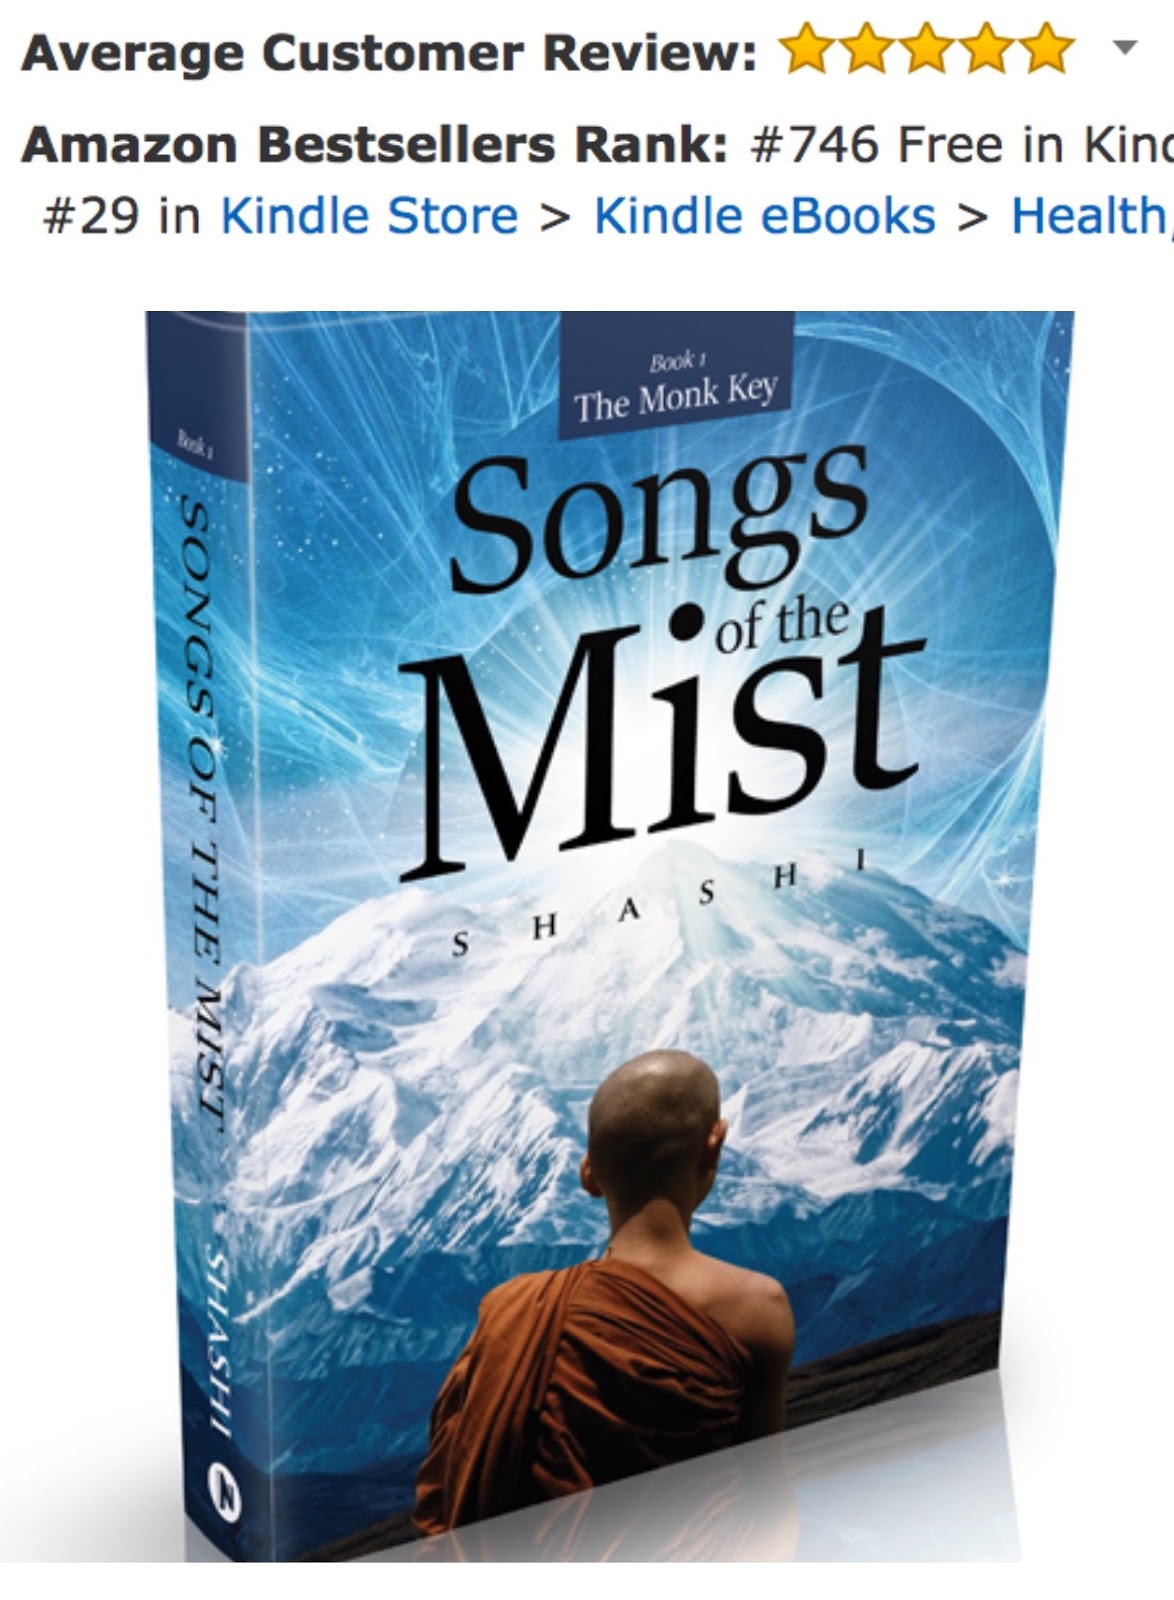Open the Kindle Store category link
Image resolution: width=1174 pixels, height=1600 pixels.
pos(369,216)
